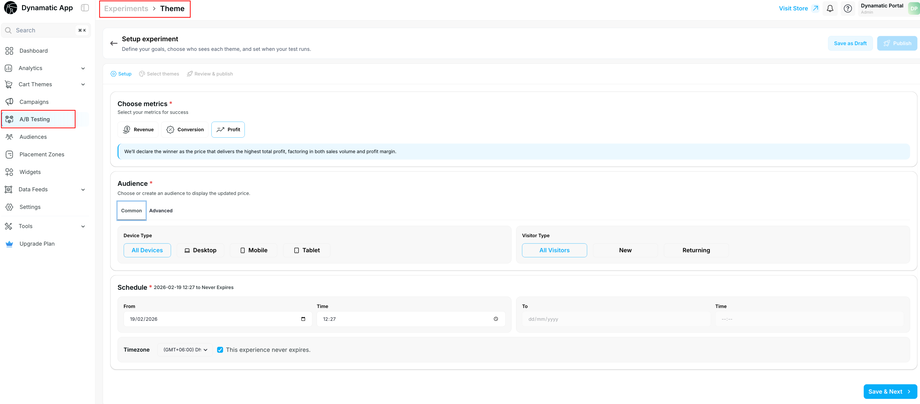Click the back arrow beside Setup experiment
Viewport: 920px width, 404px height.
(113, 43)
